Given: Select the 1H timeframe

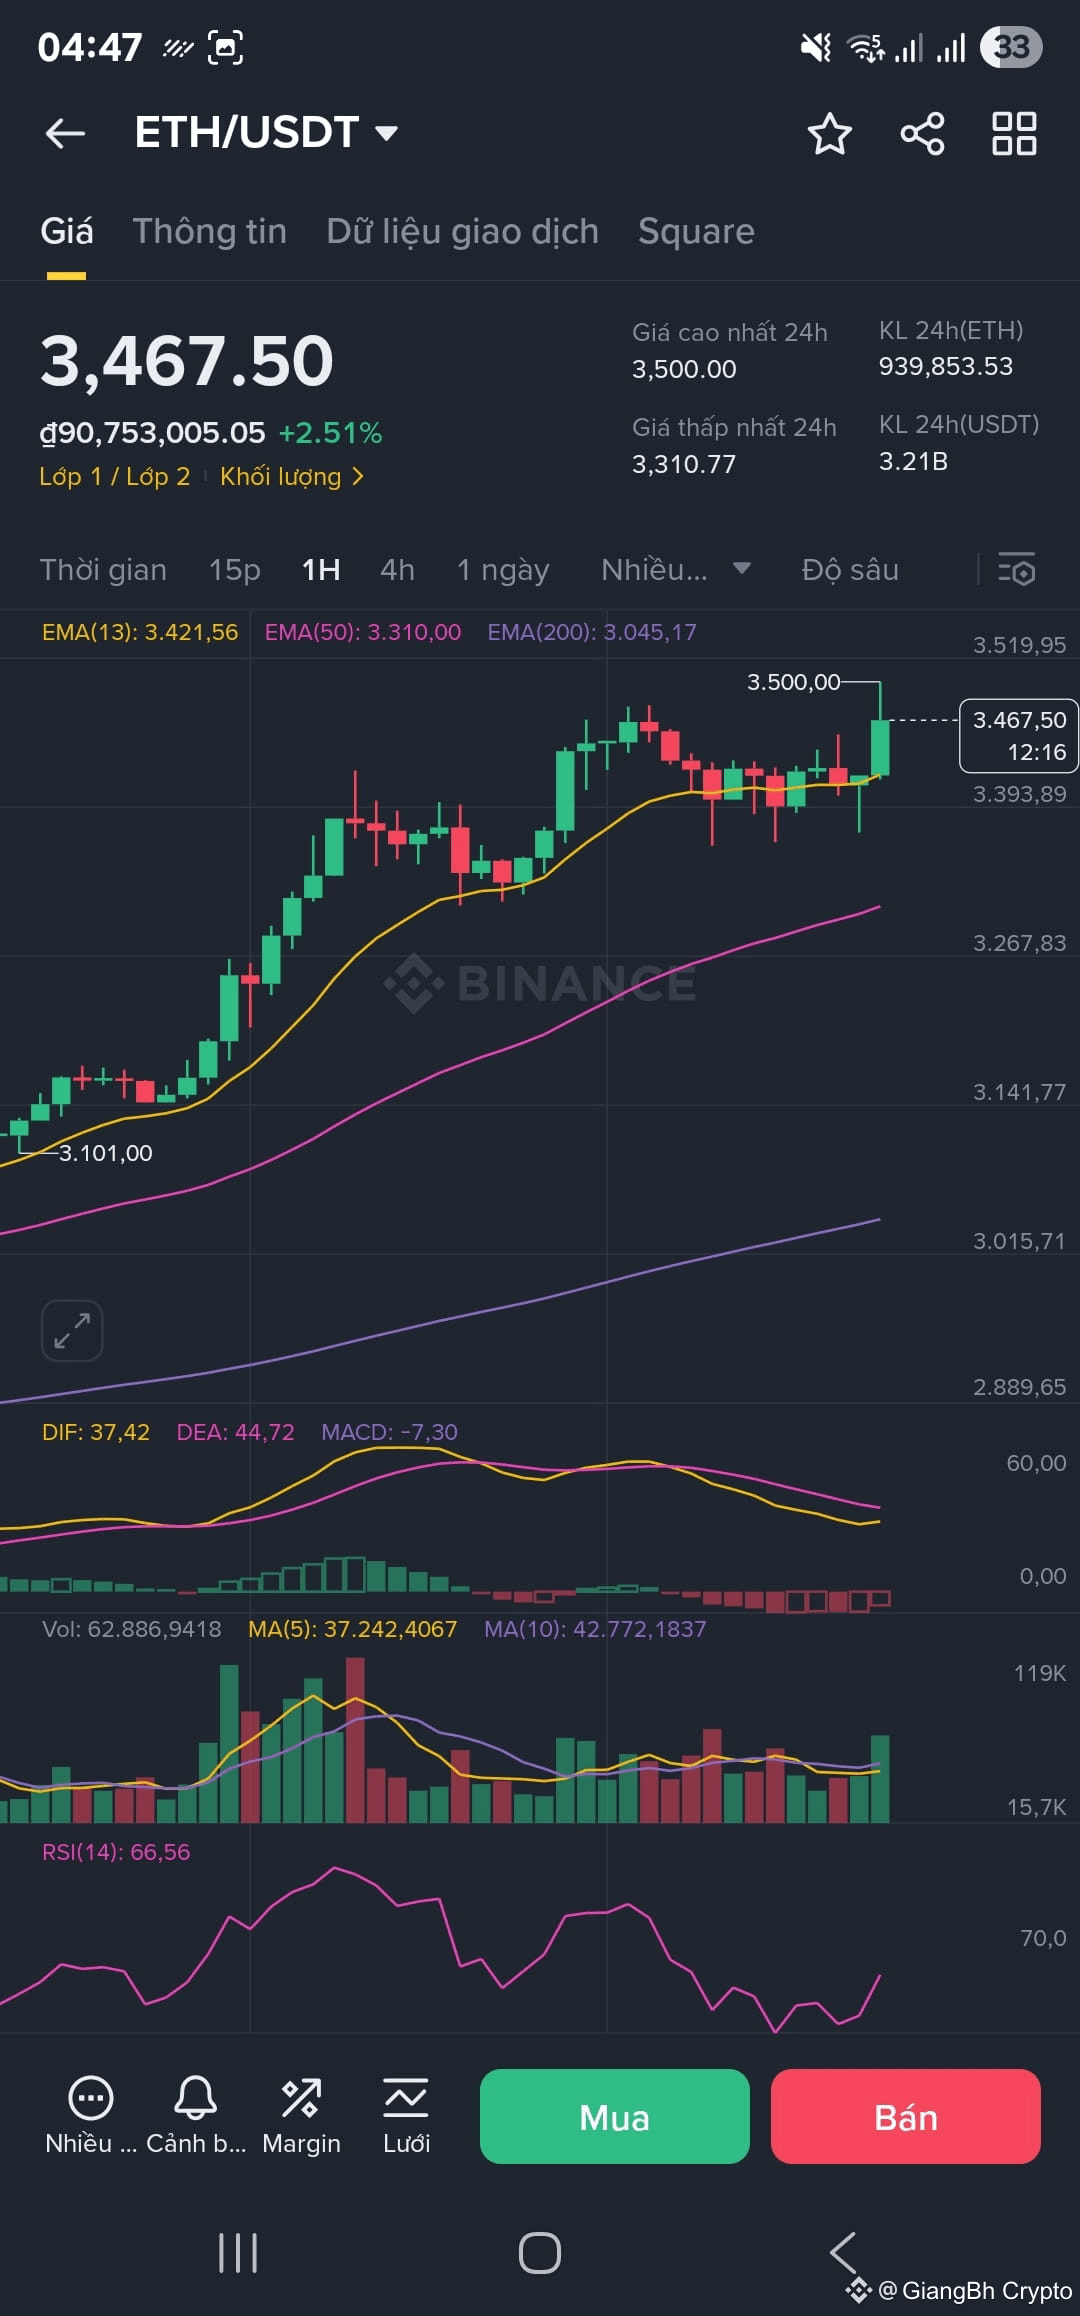Looking at the screenshot, I should coord(321,570).
